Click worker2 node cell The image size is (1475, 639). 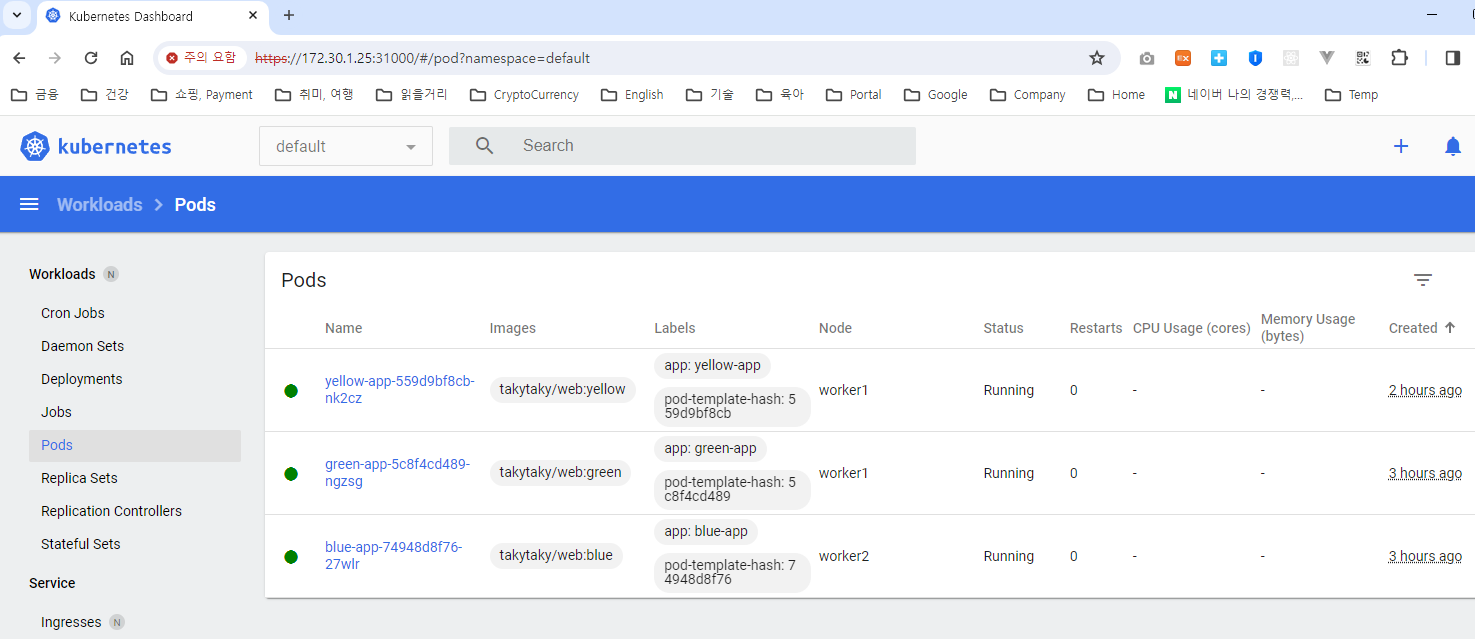(x=844, y=556)
